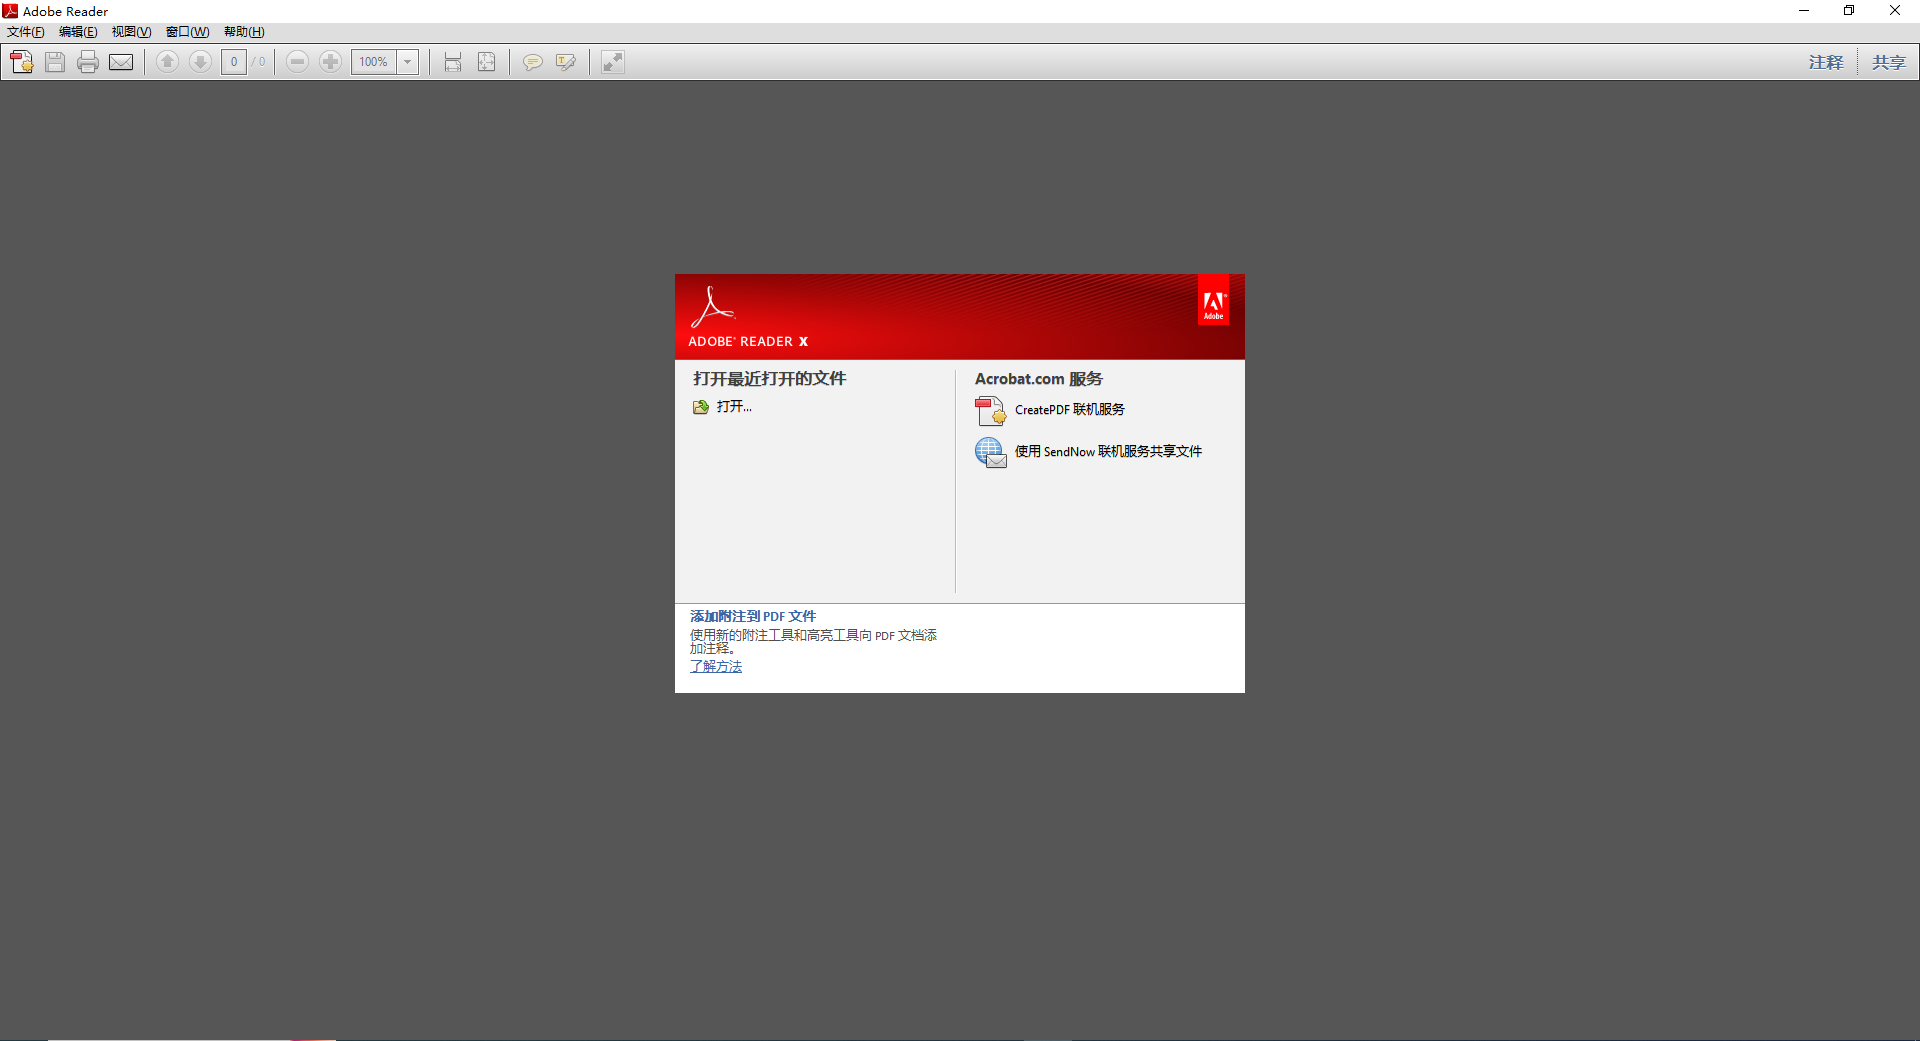Screen dimensions: 1920x1041
Task: Select the Sticky Note tool
Action: click(x=532, y=62)
